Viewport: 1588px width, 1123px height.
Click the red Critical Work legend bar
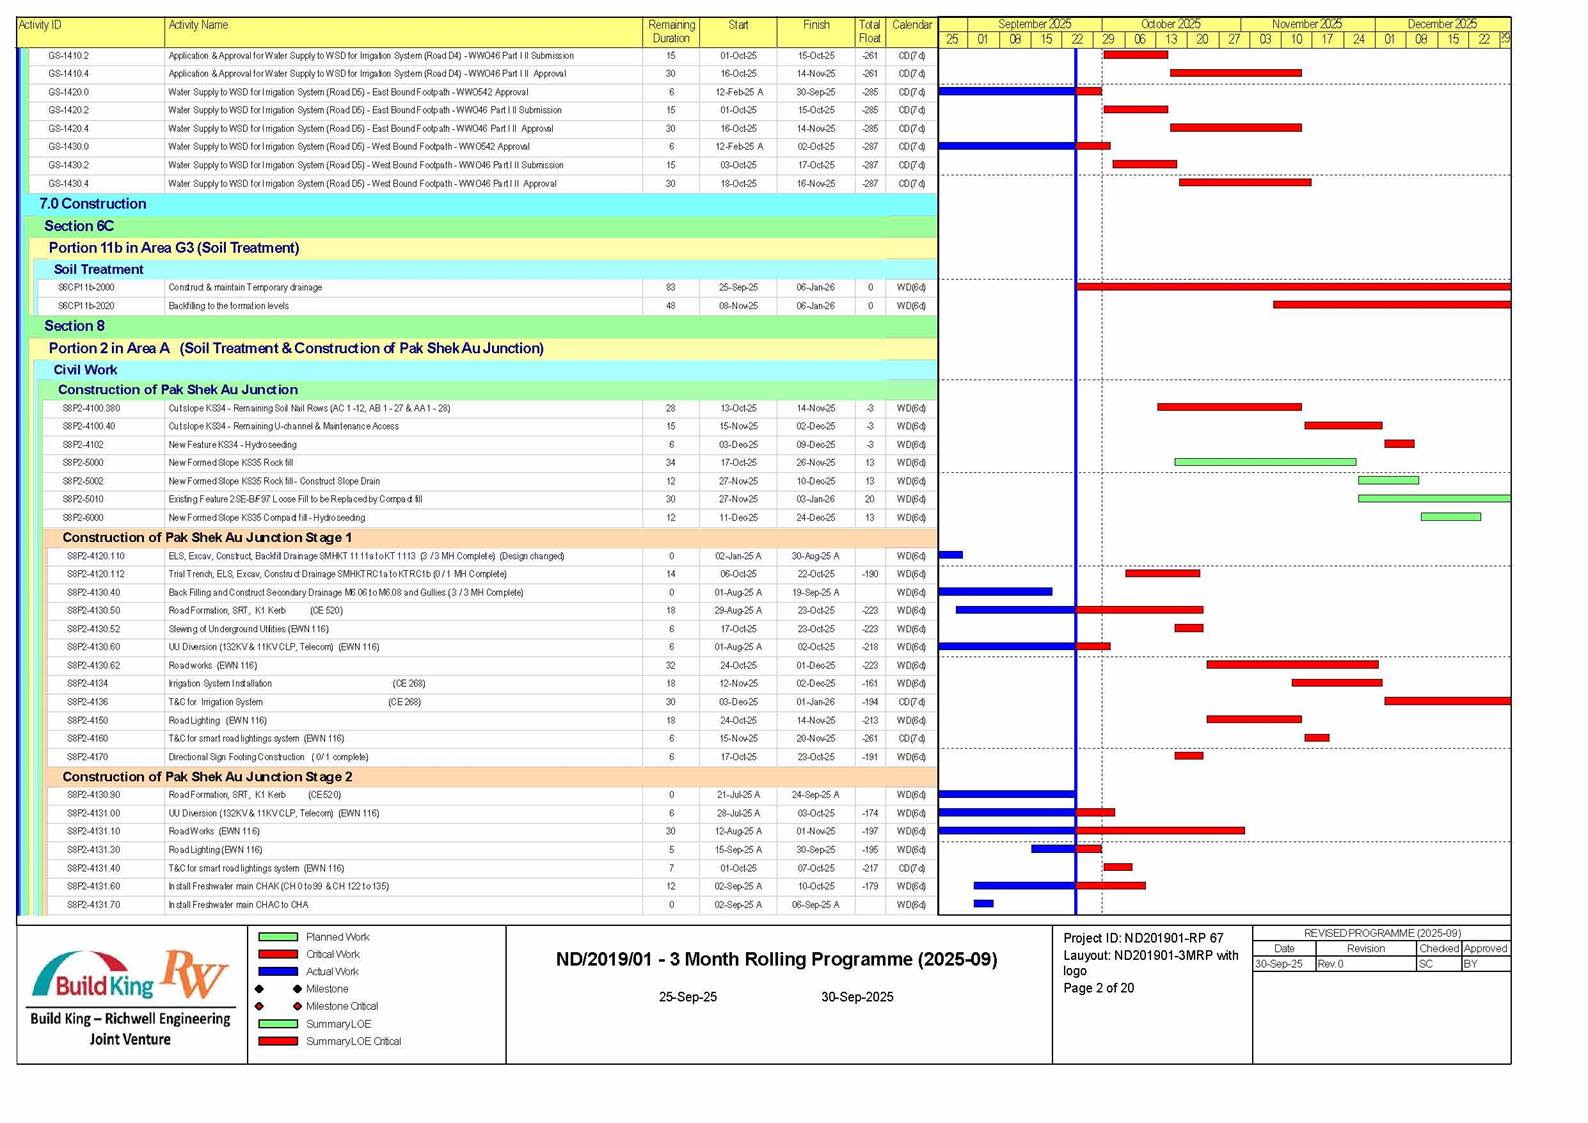tap(278, 955)
